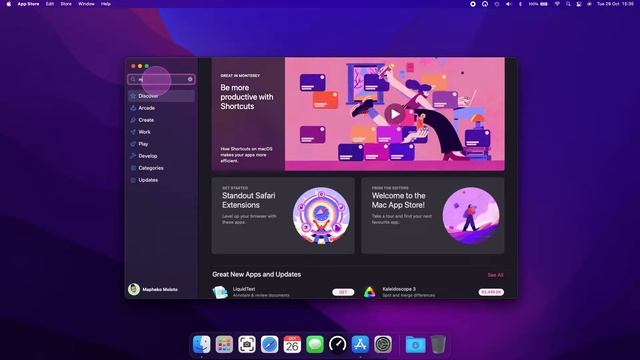Viewport: 640px width, 360px height.
Task: Click the Categories grid icon
Action: tap(133, 168)
